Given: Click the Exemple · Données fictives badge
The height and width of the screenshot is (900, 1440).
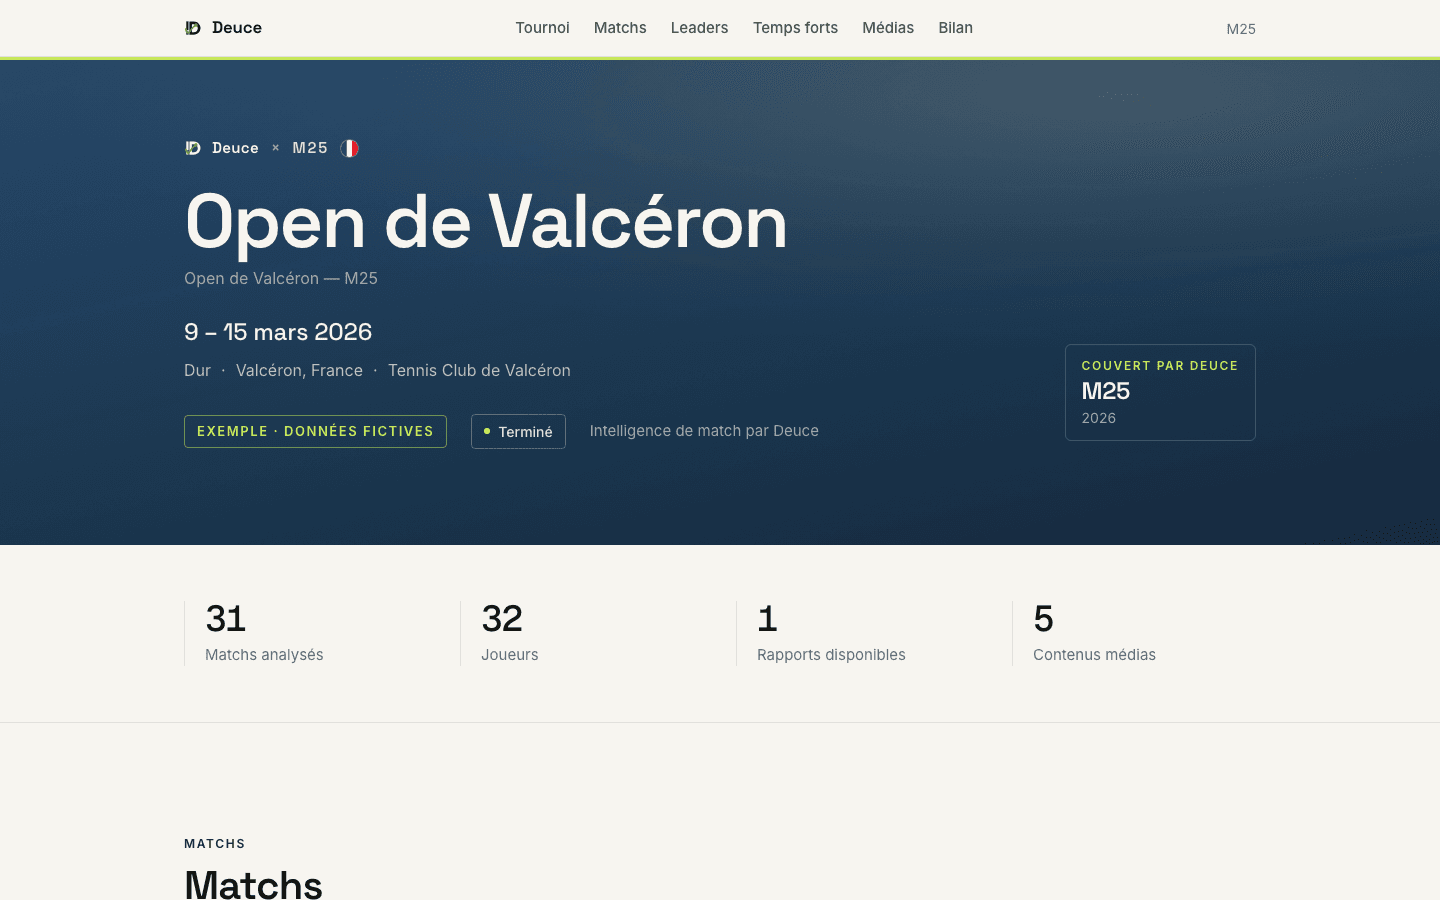Looking at the screenshot, I should coord(315,431).
